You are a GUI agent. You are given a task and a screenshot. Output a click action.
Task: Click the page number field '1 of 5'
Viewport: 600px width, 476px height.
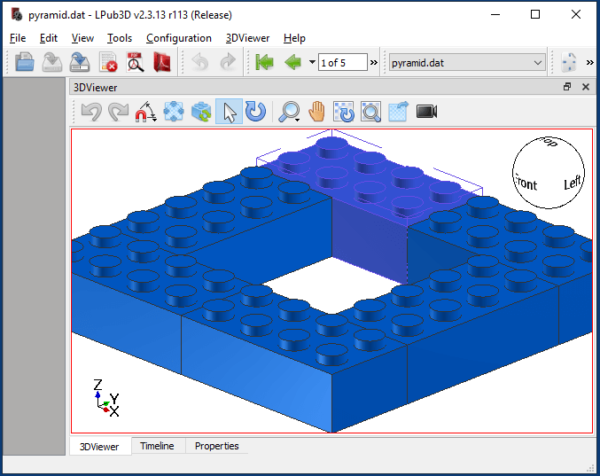click(x=342, y=62)
